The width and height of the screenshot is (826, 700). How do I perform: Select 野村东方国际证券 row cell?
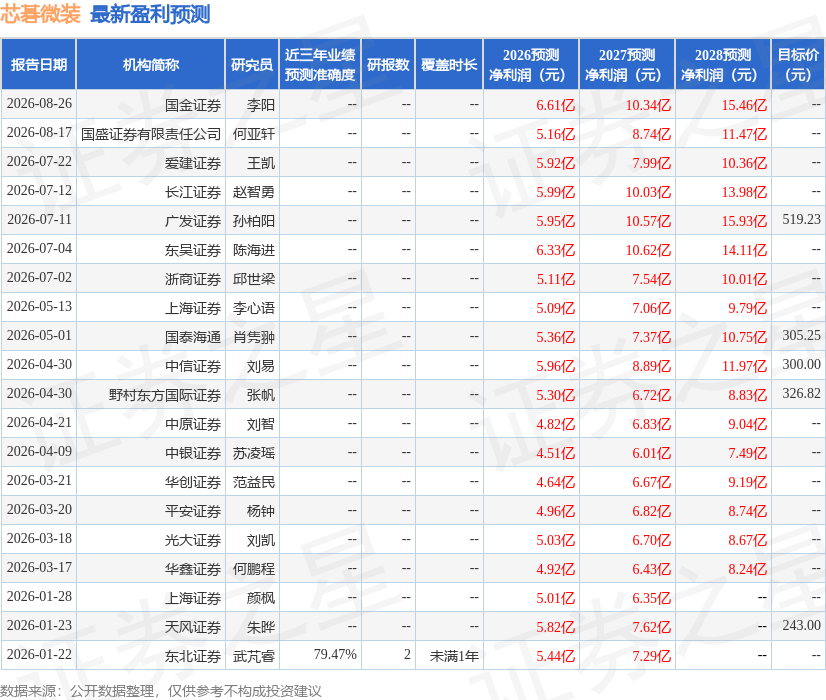[165, 395]
